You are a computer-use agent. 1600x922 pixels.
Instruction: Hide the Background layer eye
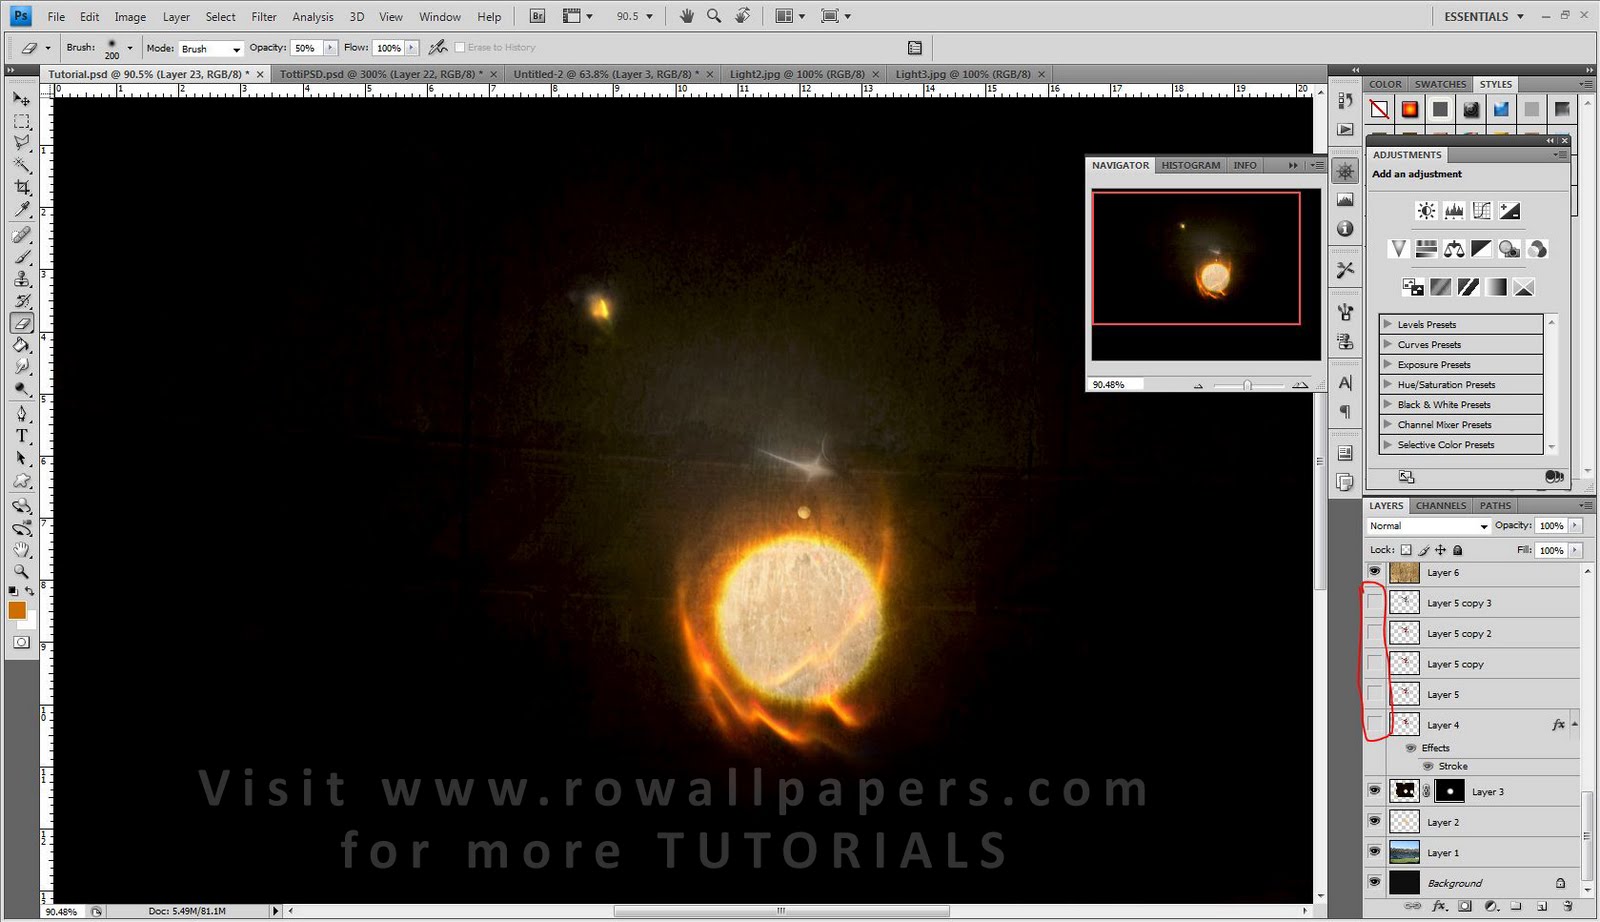1375,882
